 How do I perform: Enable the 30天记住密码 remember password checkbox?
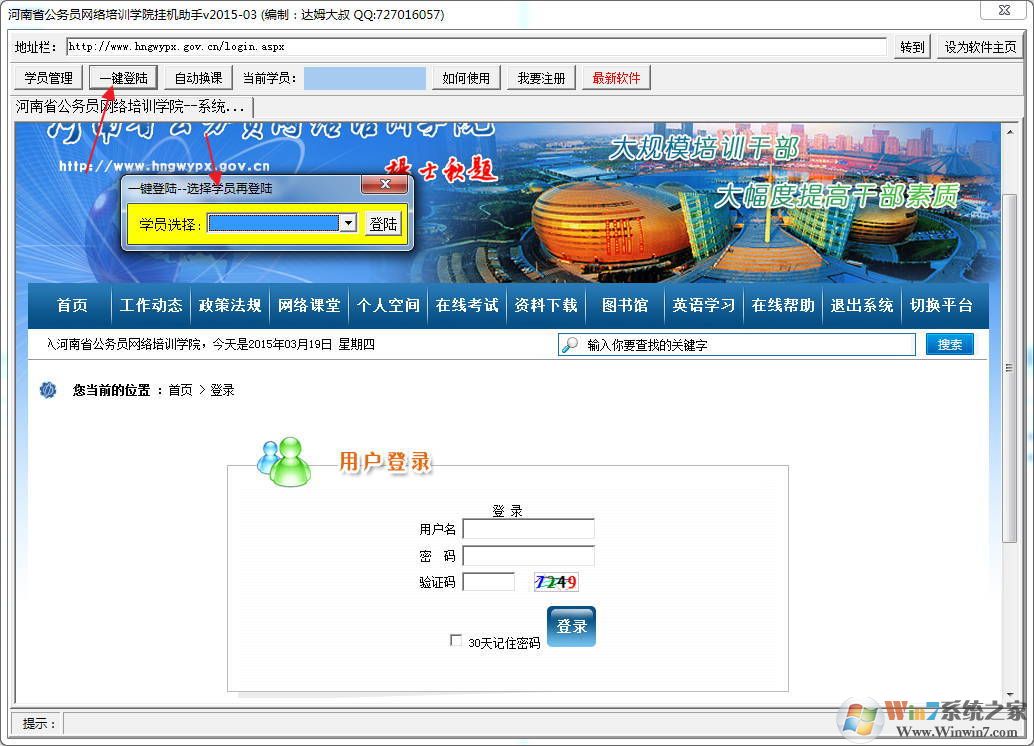[x=456, y=641]
